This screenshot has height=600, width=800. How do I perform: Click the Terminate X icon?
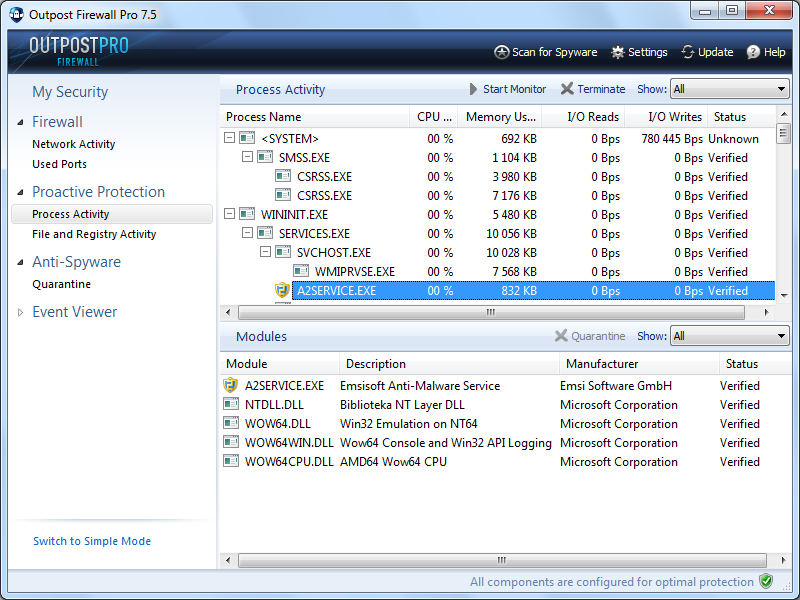[x=567, y=89]
